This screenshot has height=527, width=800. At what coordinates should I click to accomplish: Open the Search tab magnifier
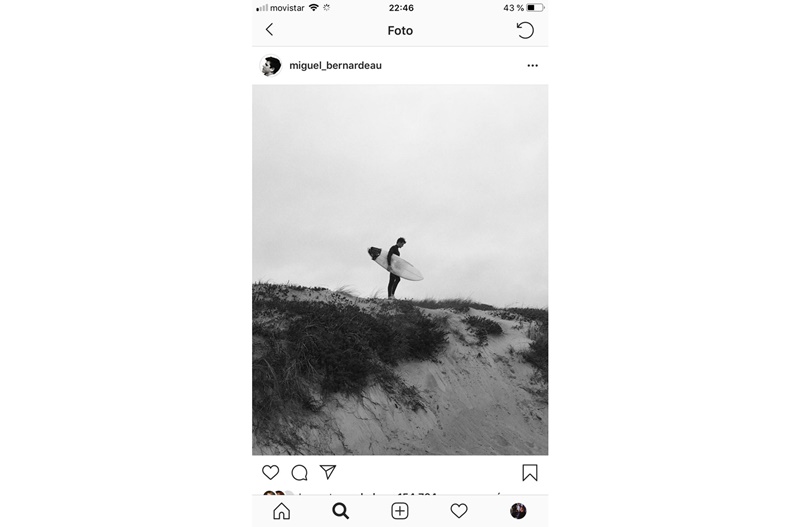(x=340, y=511)
